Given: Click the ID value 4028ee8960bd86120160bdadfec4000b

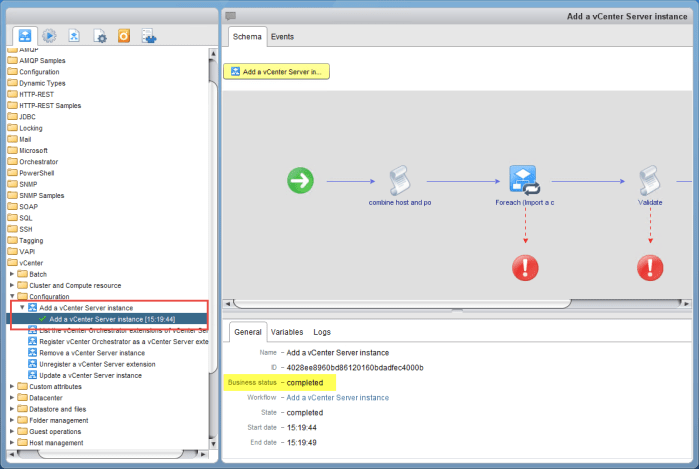Looking at the screenshot, I should click(x=355, y=368).
